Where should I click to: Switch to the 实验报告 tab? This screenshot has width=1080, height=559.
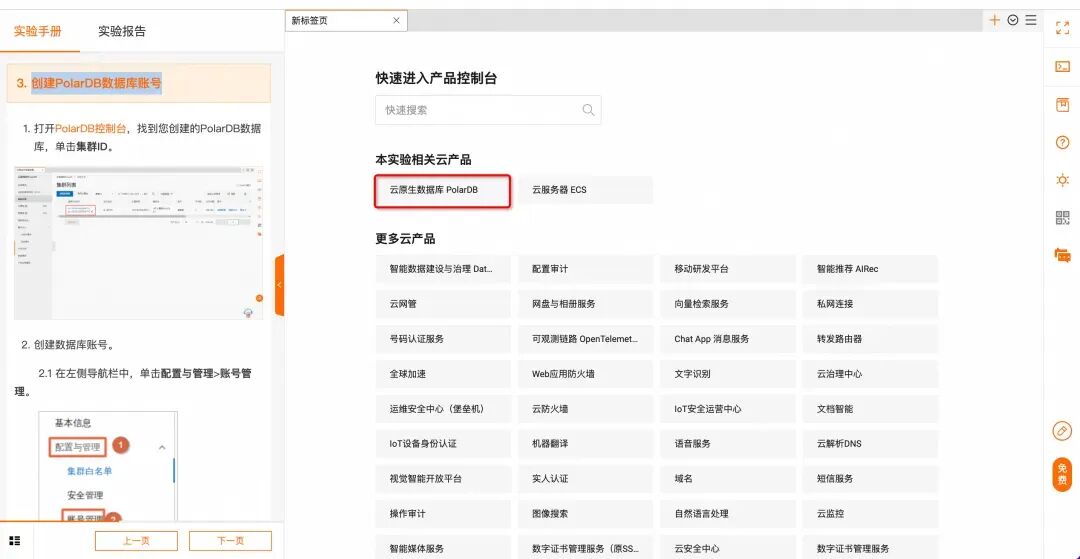pos(122,31)
